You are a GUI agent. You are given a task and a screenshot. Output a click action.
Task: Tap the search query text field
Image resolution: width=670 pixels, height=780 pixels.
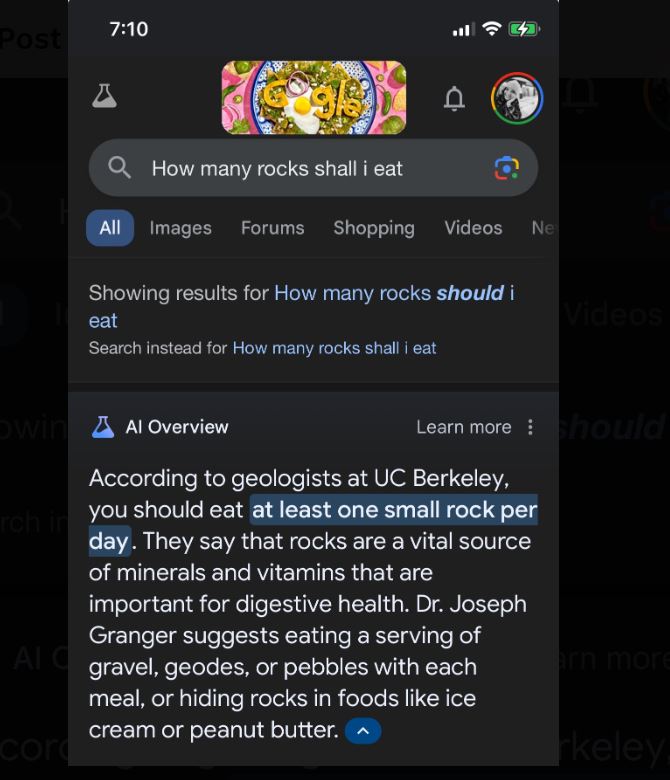(x=300, y=168)
